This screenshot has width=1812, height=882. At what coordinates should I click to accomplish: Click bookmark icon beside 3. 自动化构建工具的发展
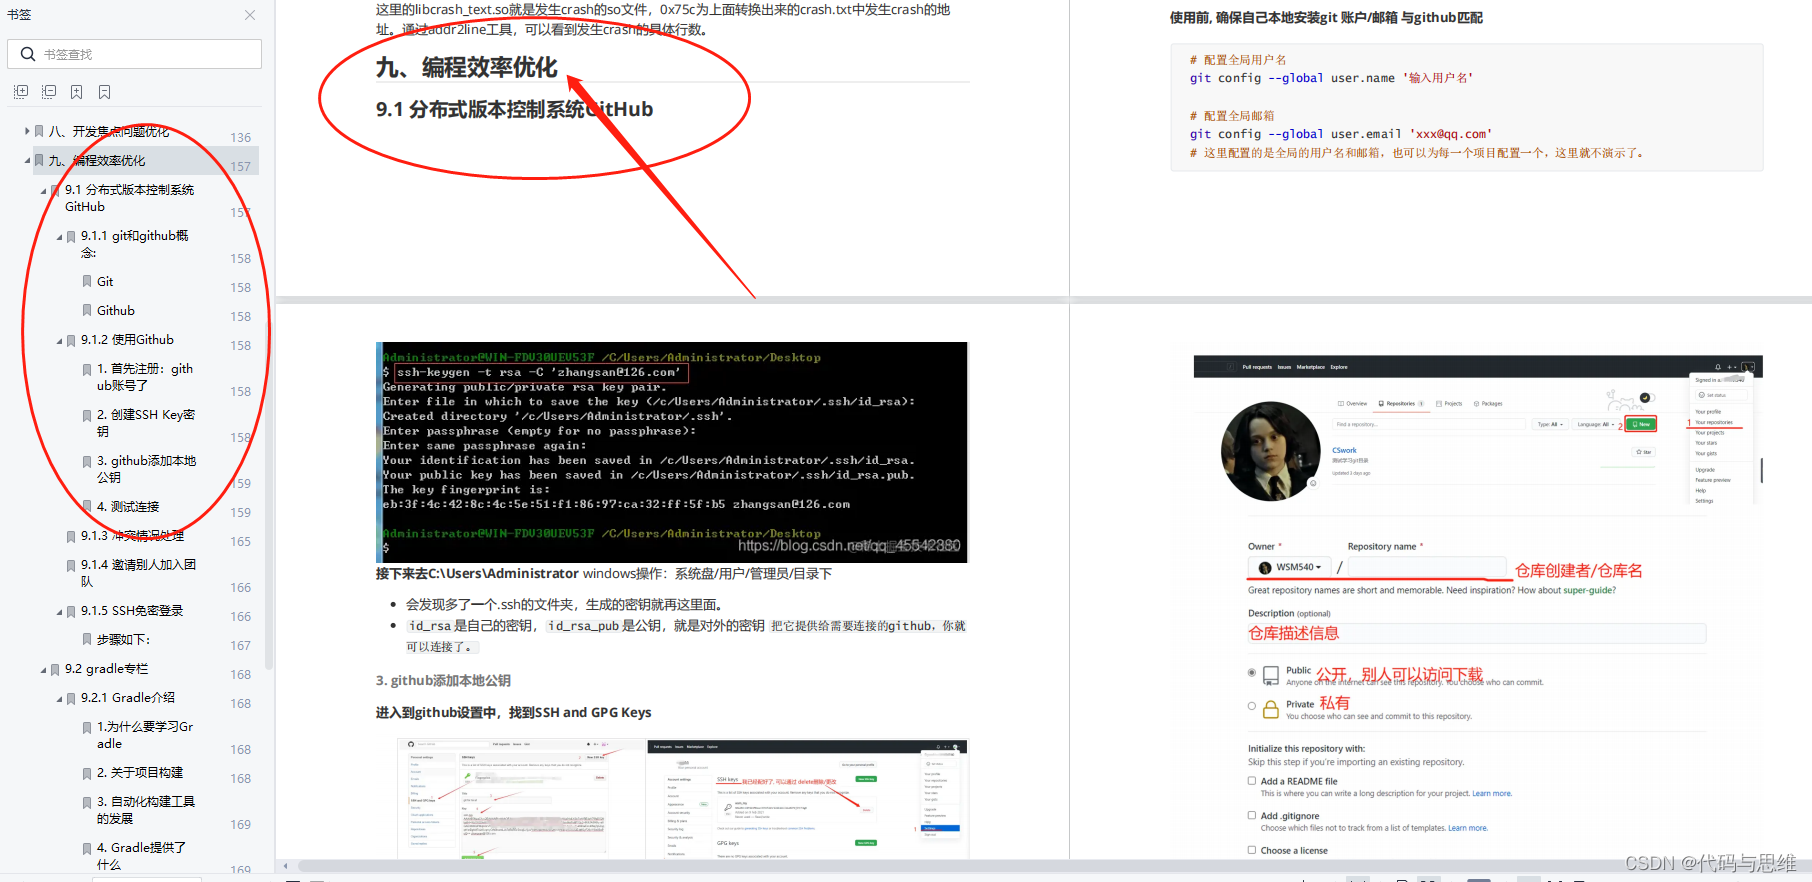[87, 802]
